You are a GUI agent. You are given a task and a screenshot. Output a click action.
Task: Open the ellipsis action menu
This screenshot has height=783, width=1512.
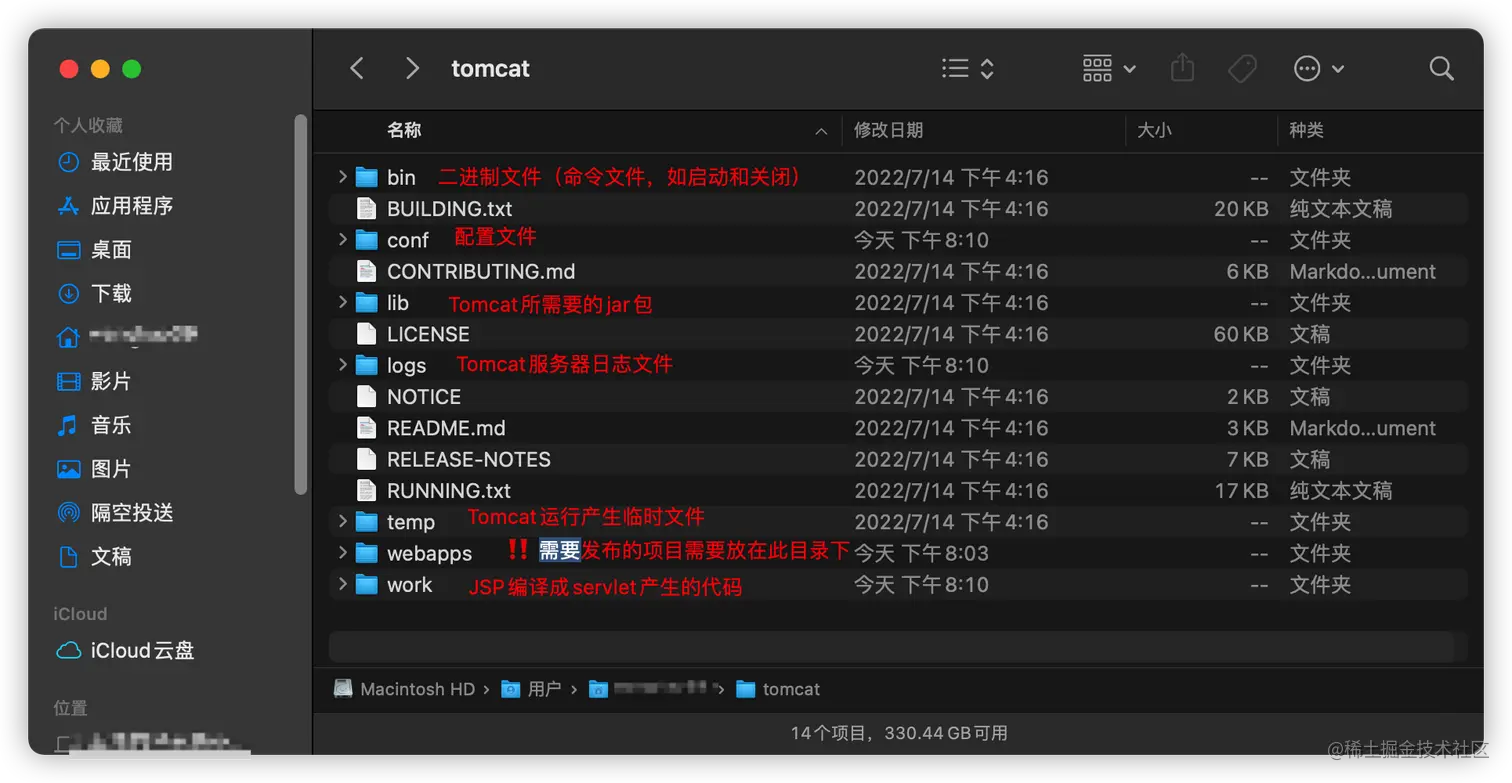tap(1318, 68)
